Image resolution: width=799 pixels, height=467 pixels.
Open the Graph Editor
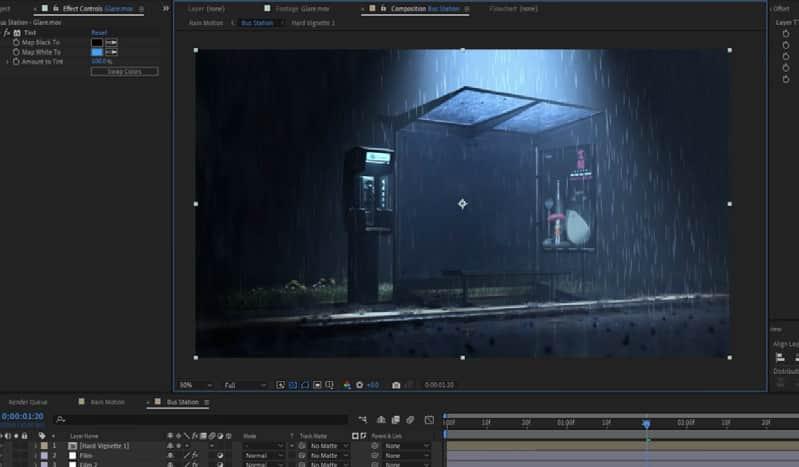pyautogui.click(x=429, y=420)
